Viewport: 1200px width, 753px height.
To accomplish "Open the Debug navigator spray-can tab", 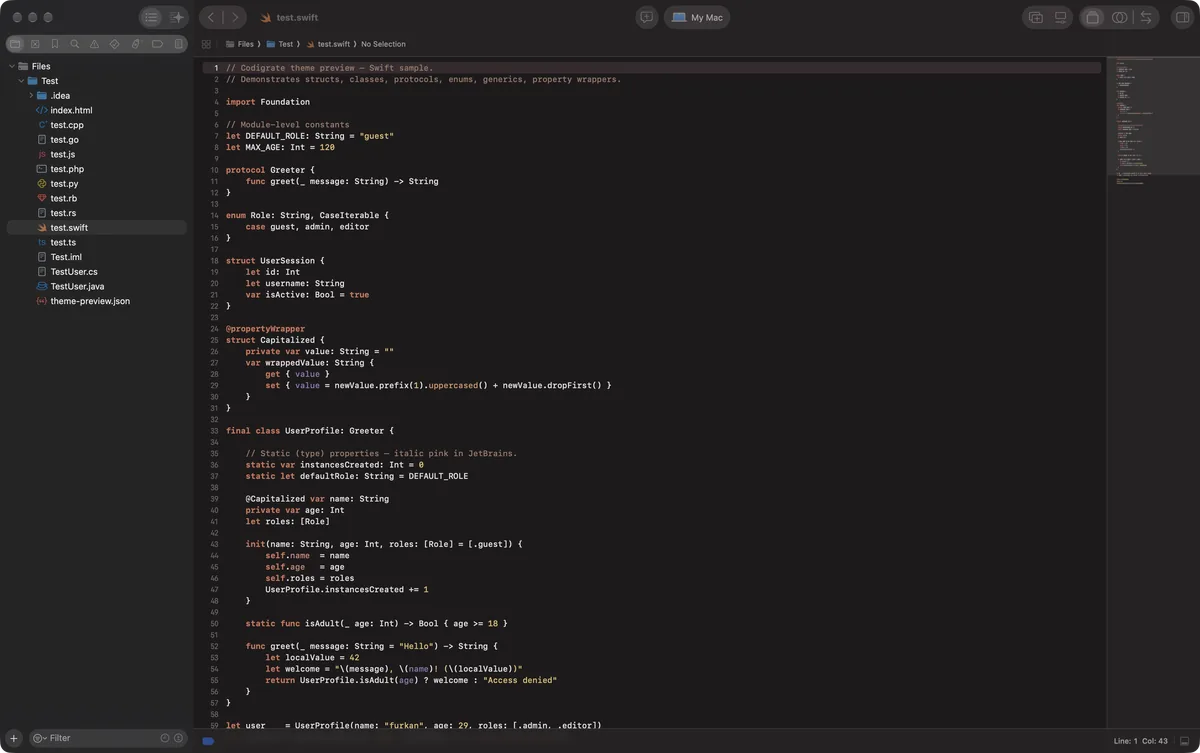I will (x=136, y=44).
